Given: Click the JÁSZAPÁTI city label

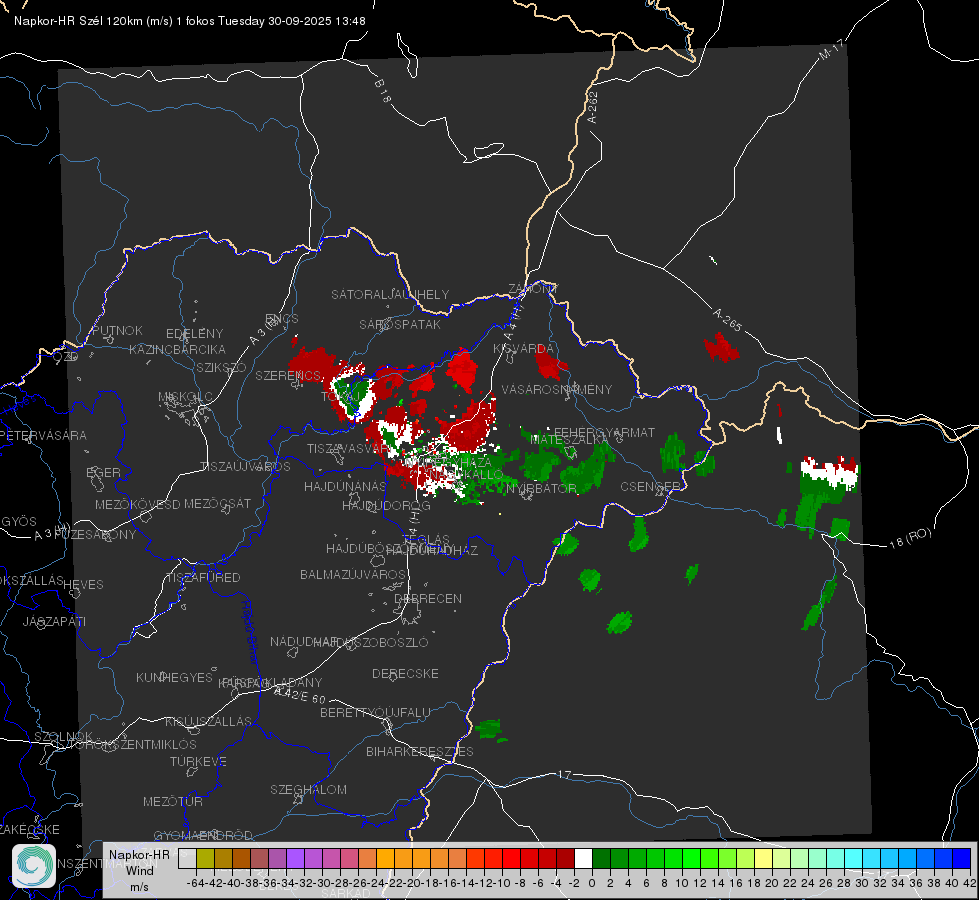Looking at the screenshot, I should (x=54, y=621).
